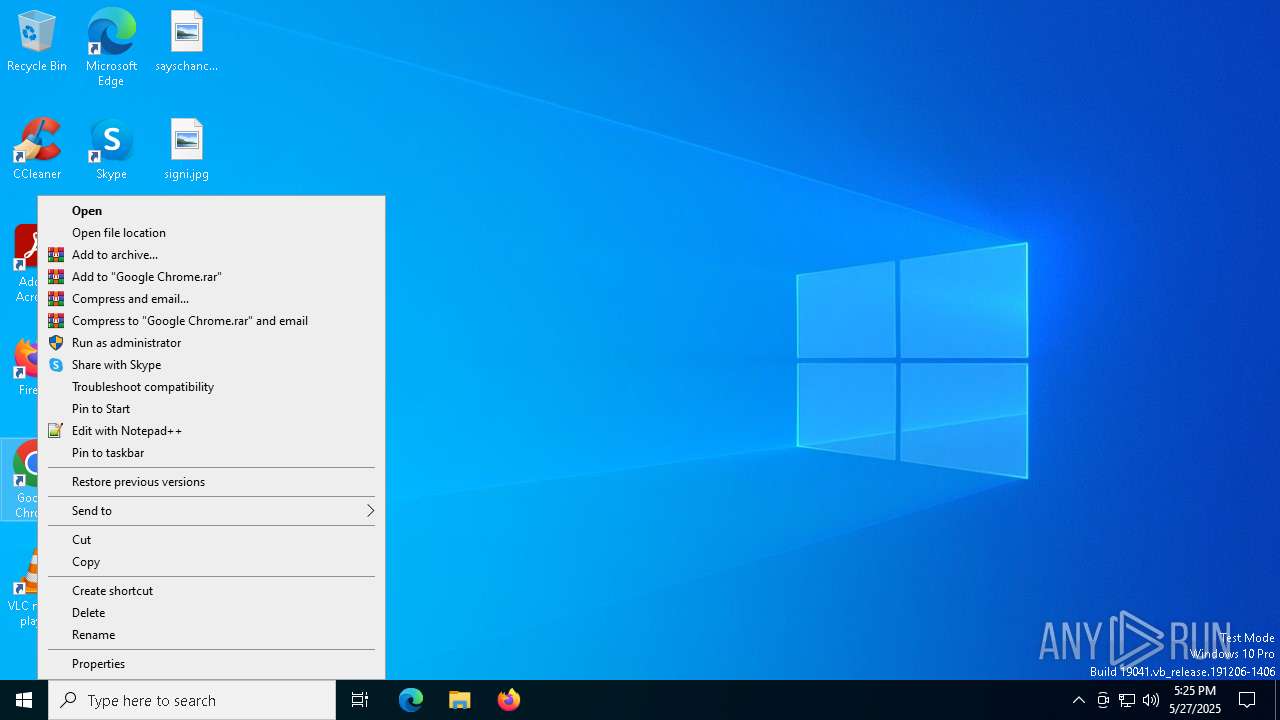
Task: Open the clock and date flyout
Action: [x=1195, y=700]
